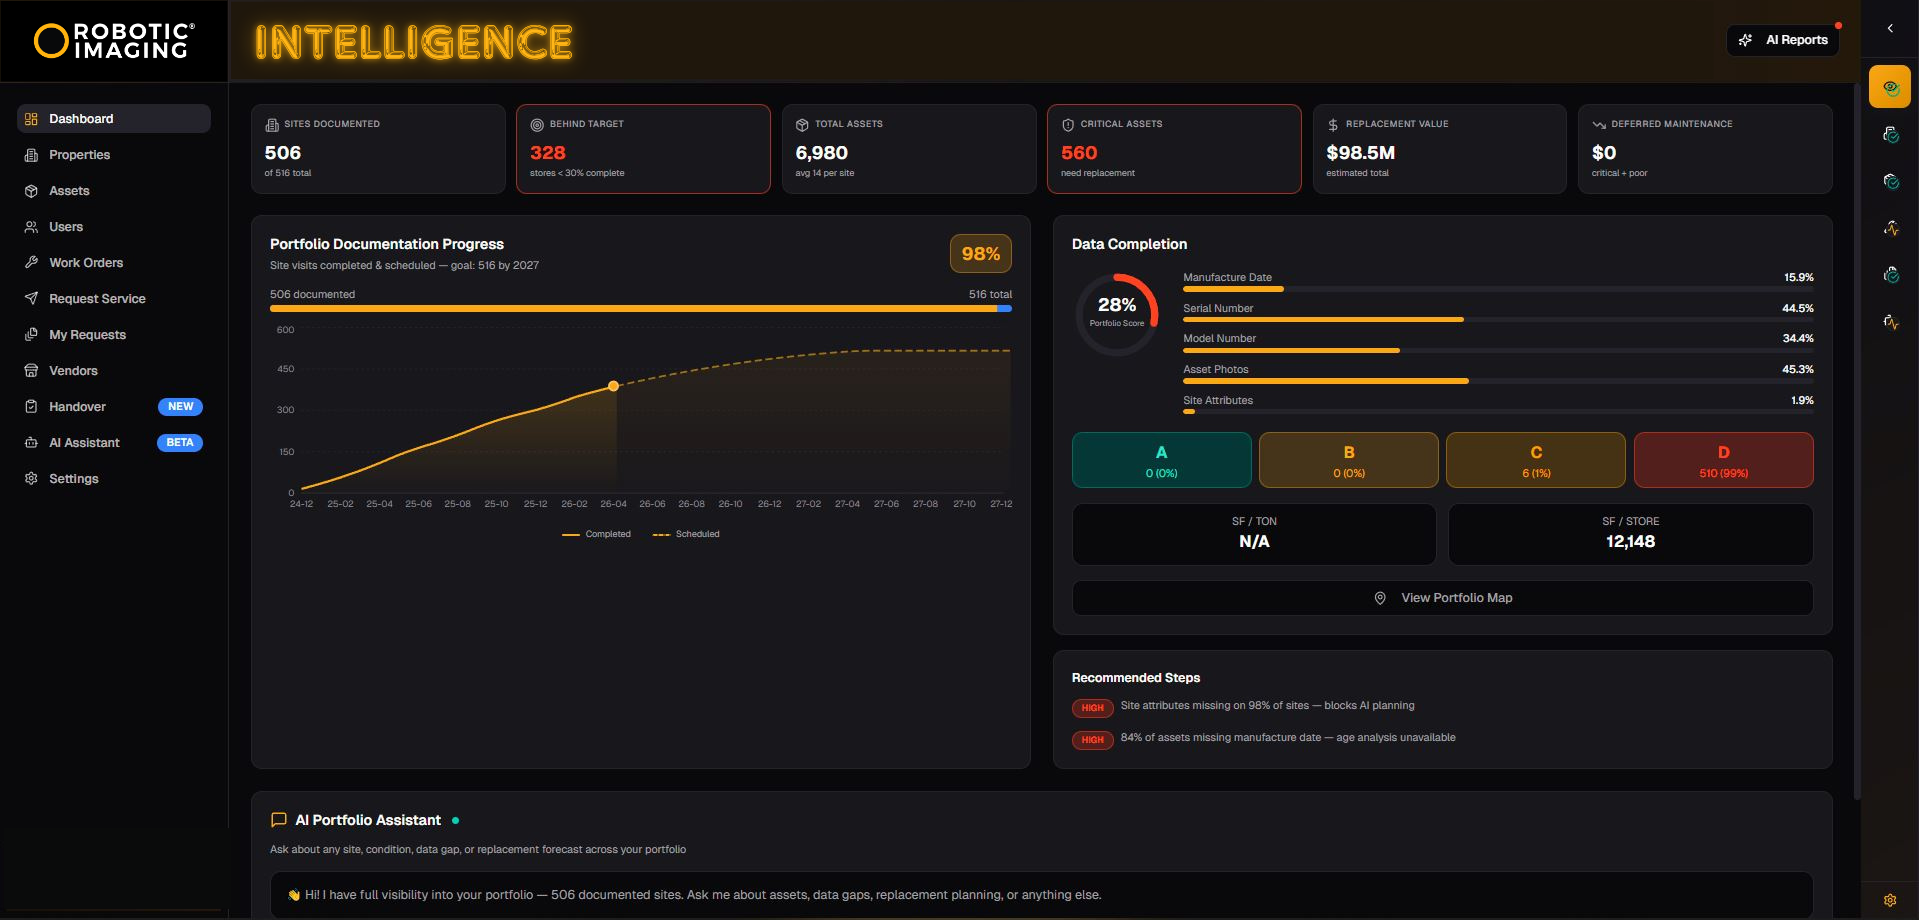Image resolution: width=1919 pixels, height=920 pixels.
Task: Switch to the Dashboard tab
Action: 80,118
